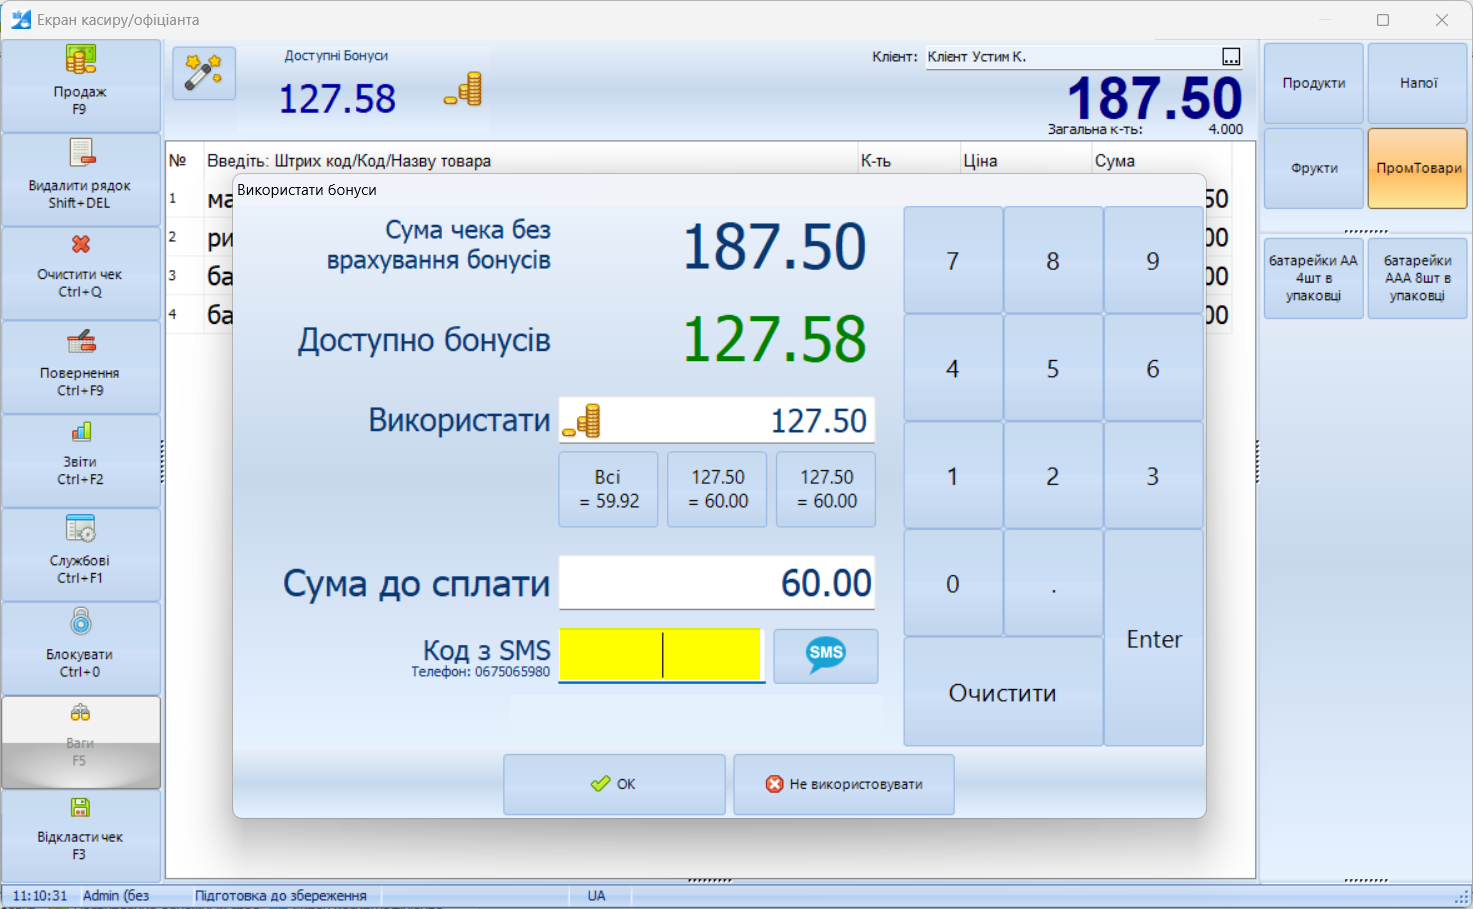1473x909 pixels.
Task: Select the Фрукти category tab
Action: click(x=1313, y=168)
